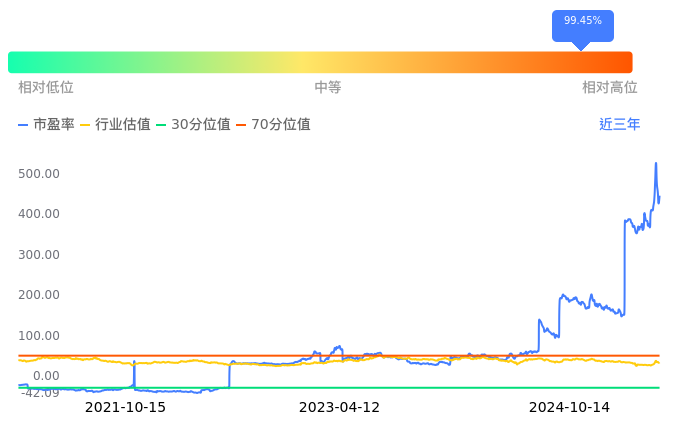This screenshot has height=442, width=686.
Task: Click the highest peak of the blue 市盈率 line
Action: click(656, 163)
